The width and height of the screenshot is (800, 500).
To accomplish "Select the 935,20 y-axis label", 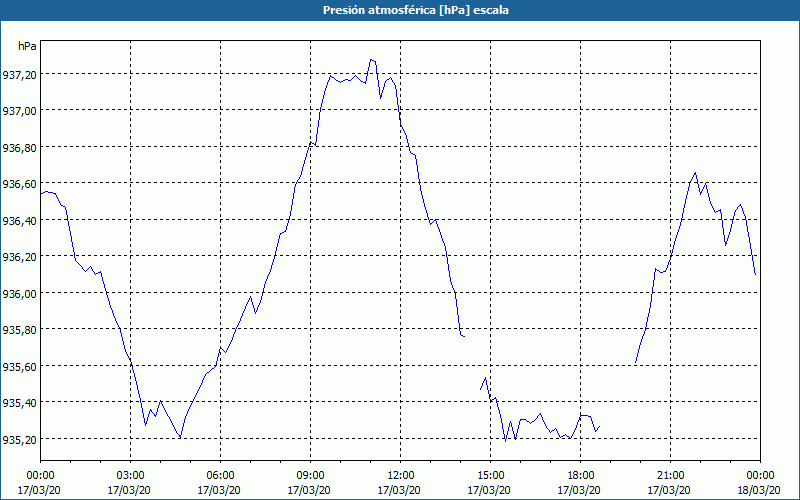I will coord(19,440).
